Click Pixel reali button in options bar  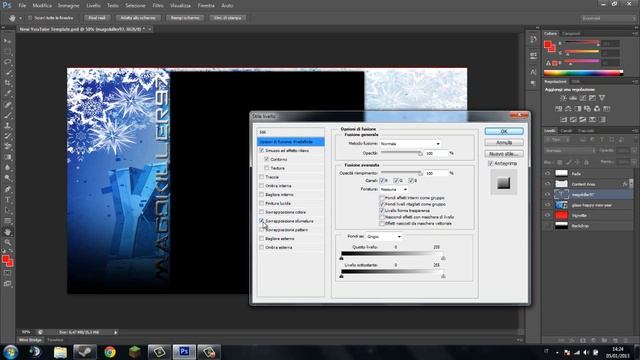(x=97, y=18)
